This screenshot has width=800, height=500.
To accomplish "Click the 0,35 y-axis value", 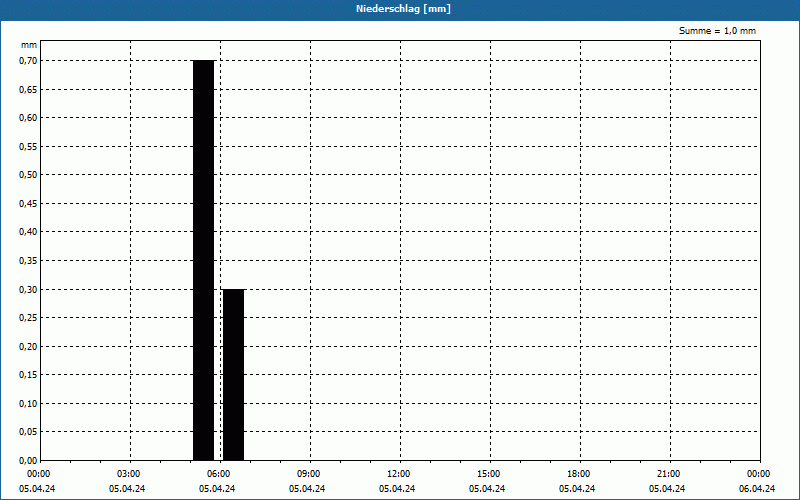I will pos(28,261).
